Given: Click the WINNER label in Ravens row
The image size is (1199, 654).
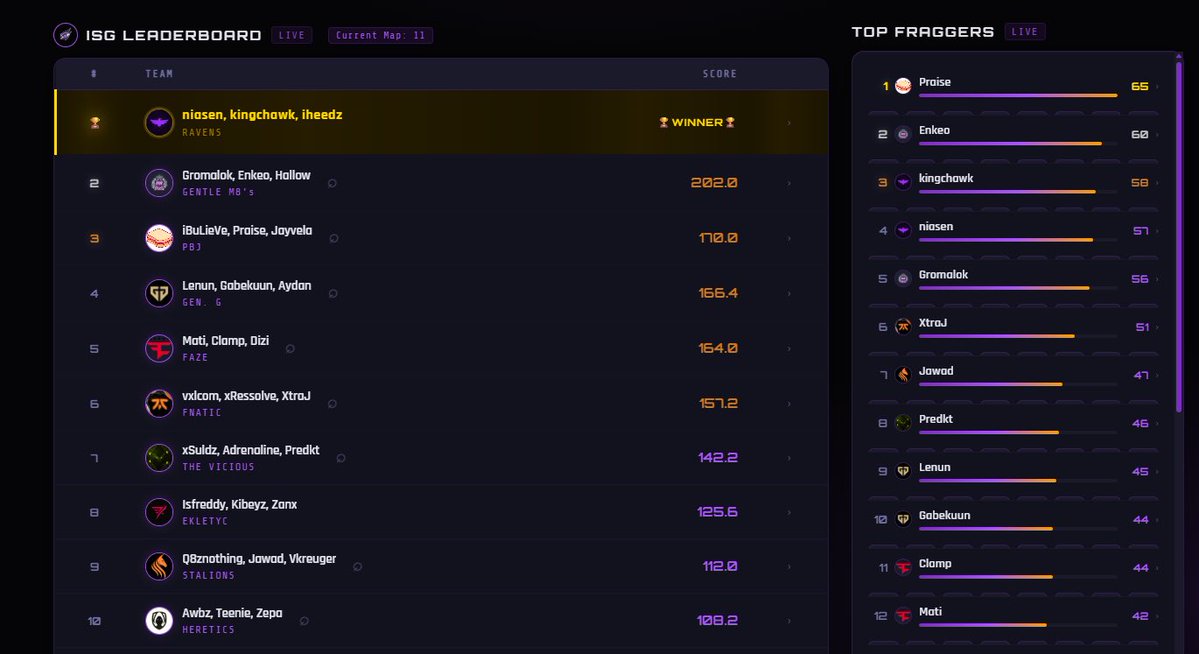Looking at the screenshot, I should click(x=697, y=122).
